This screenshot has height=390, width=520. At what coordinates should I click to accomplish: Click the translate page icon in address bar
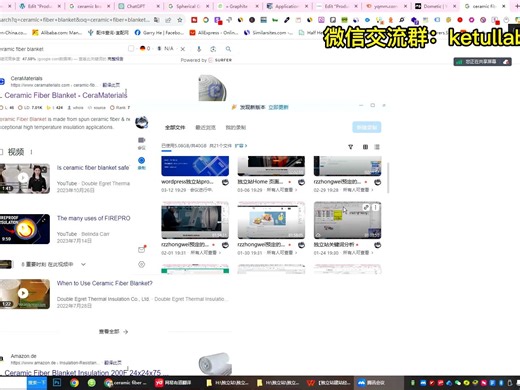pos(156,20)
